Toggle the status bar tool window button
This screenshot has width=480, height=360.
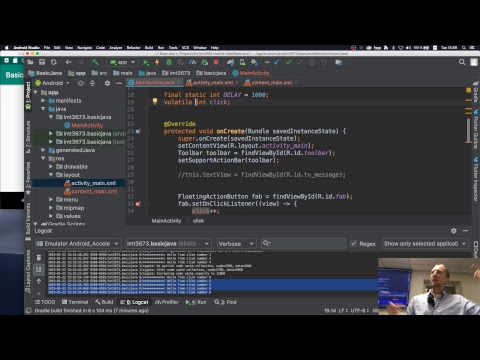[29, 311]
